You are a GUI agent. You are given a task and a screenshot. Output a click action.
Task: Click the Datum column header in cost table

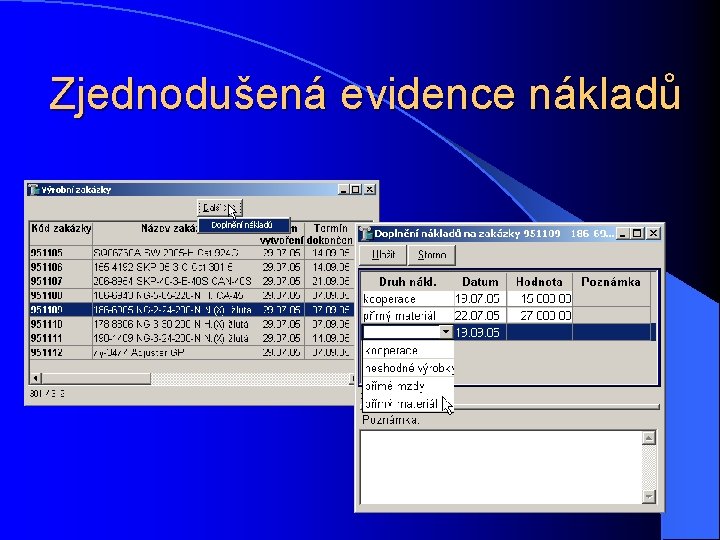point(480,281)
